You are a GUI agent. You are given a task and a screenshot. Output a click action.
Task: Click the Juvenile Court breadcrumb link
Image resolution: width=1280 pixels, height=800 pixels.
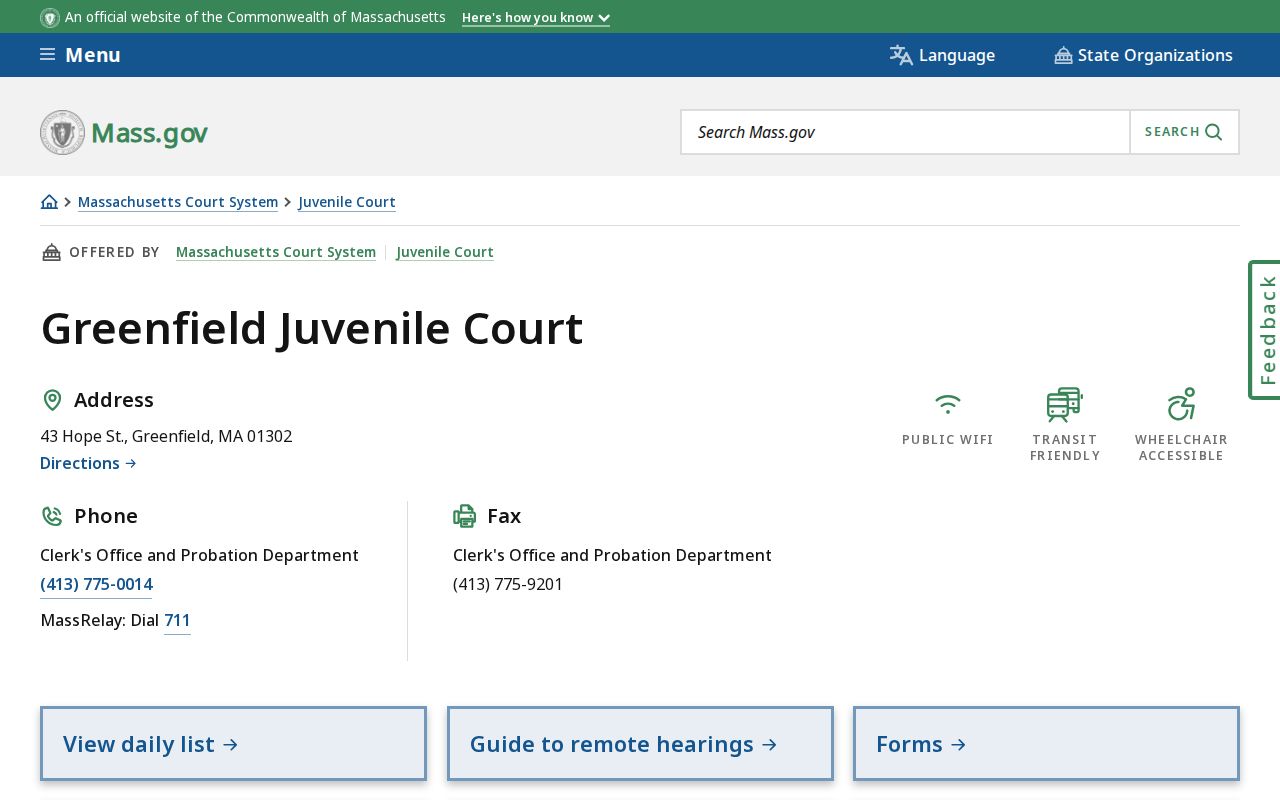(347, 202)
